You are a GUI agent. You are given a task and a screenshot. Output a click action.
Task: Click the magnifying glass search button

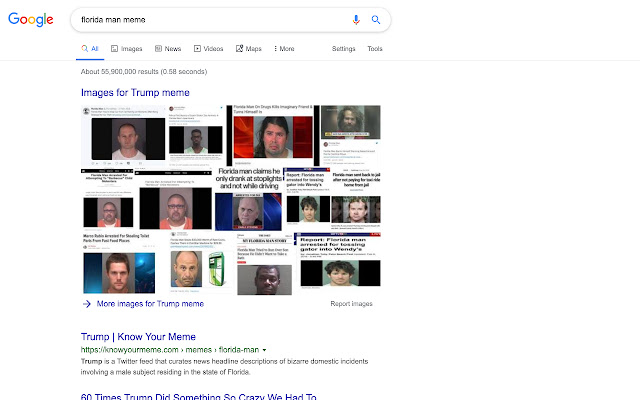(x=376, y=20)
